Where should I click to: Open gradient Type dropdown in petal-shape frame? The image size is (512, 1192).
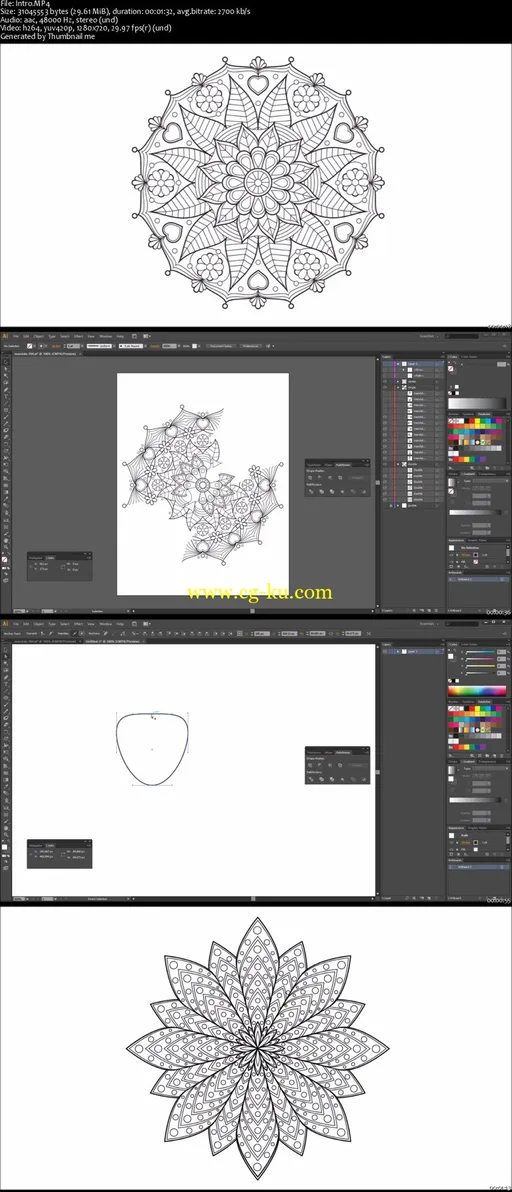click(491, 769)
